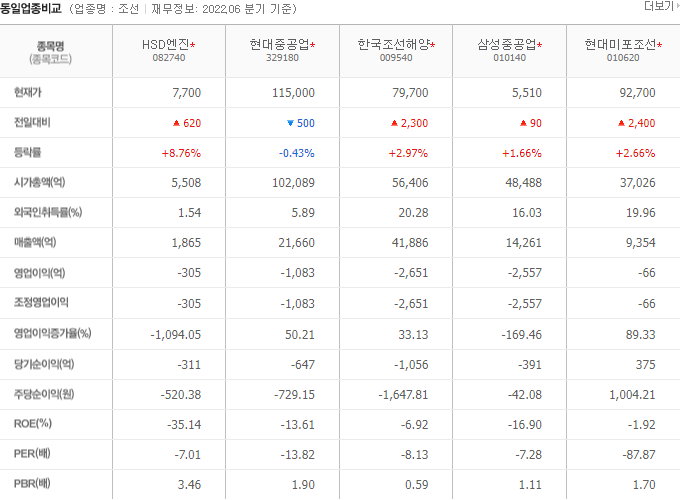Select PBR value 1.70

pos(644,485)
